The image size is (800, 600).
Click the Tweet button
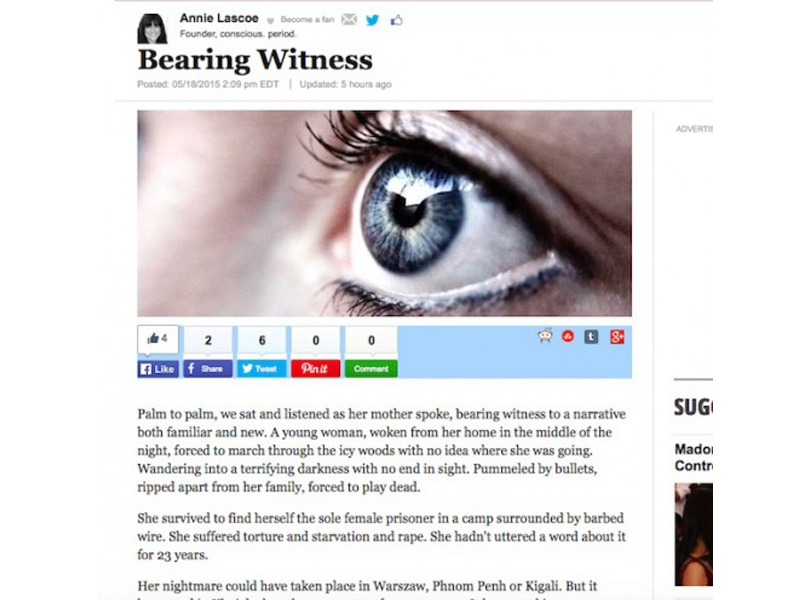(x=262, y=368)
